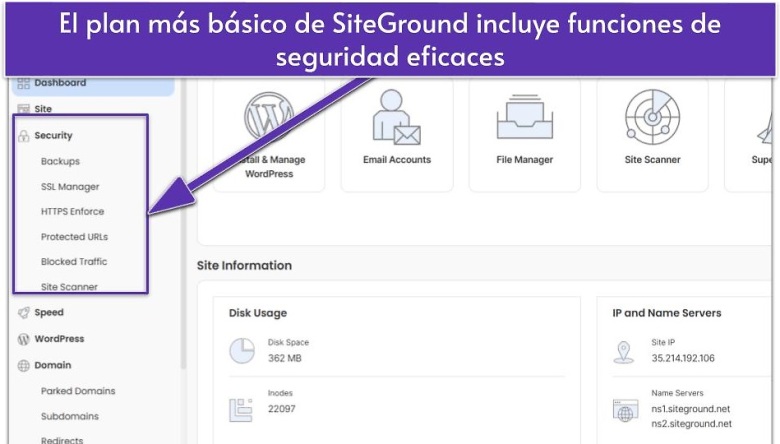
Task: Select the 22097 inodes value
Action: [282, 409]
